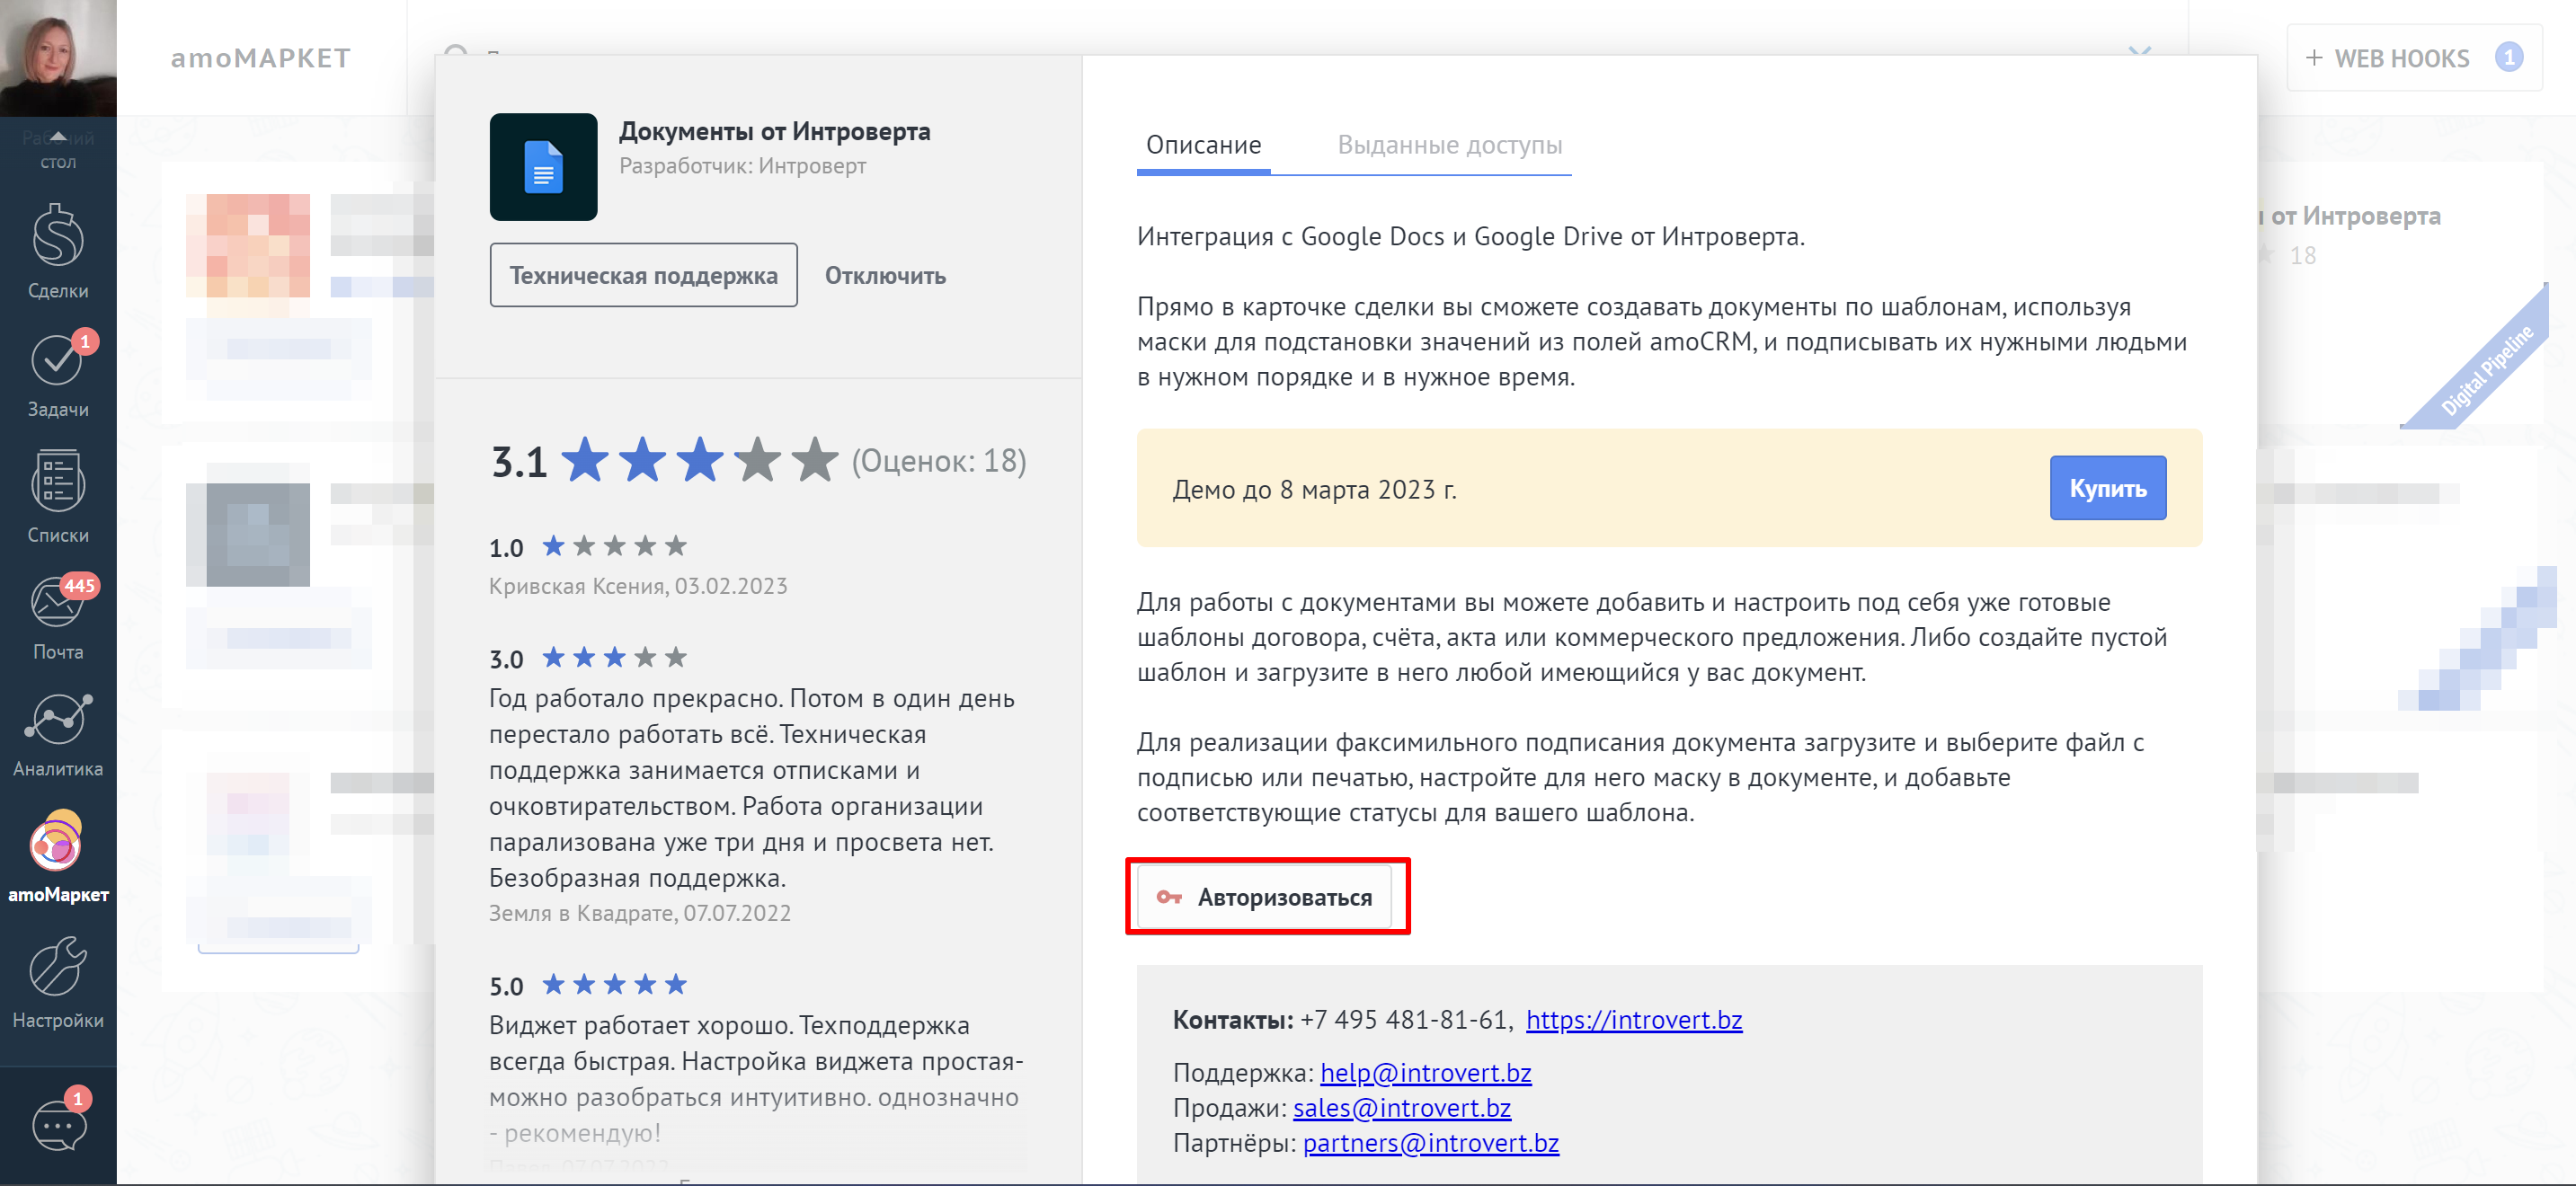Click the phone number +7 495 481-81-61
The image size is (2576, 1186).
click(1403, 1020)
